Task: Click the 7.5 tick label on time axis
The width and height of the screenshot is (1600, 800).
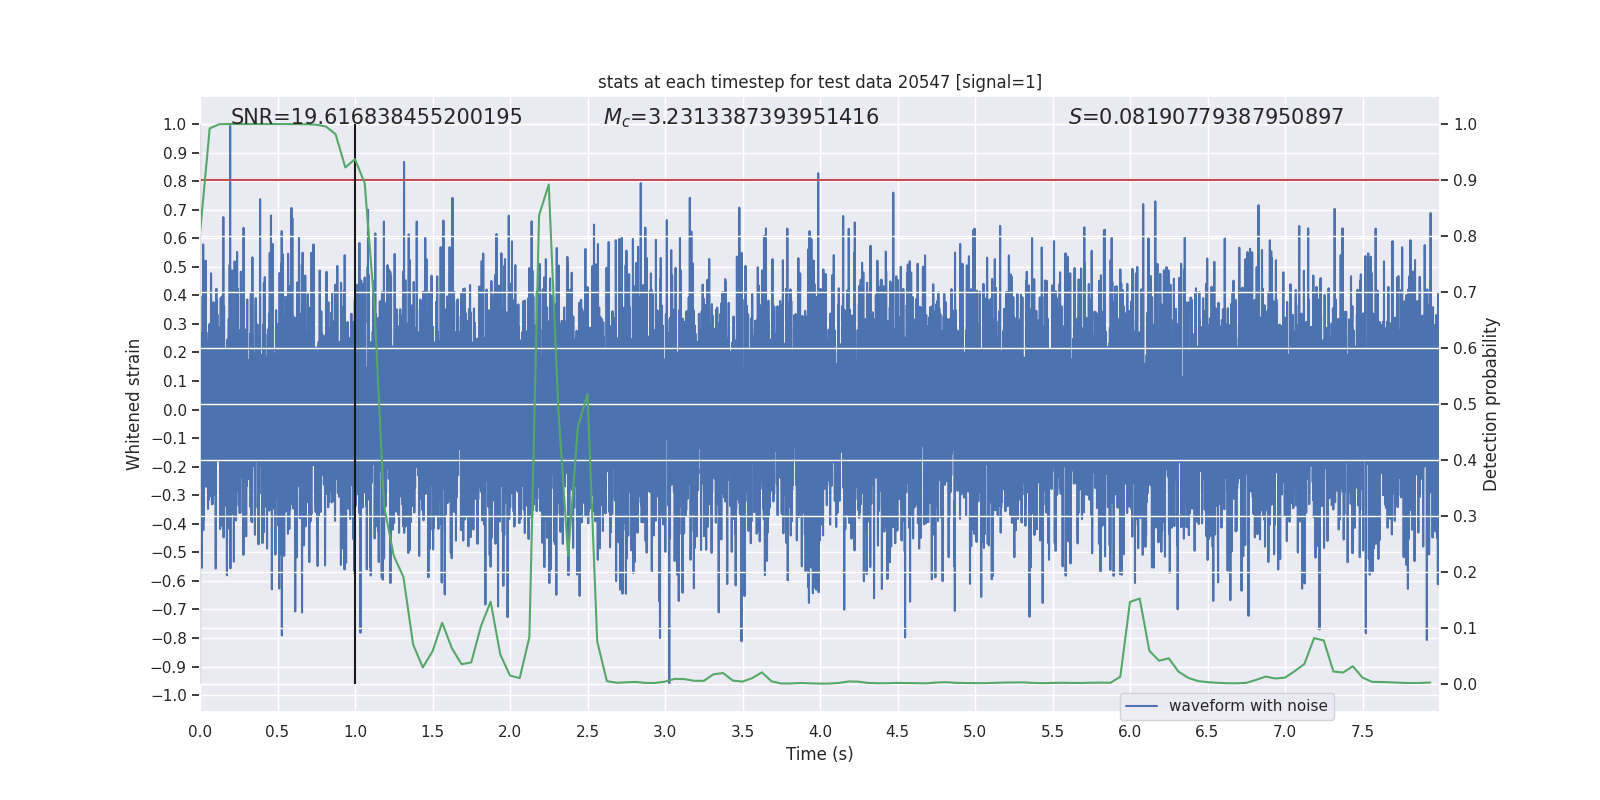Action: click(1361, 731)
